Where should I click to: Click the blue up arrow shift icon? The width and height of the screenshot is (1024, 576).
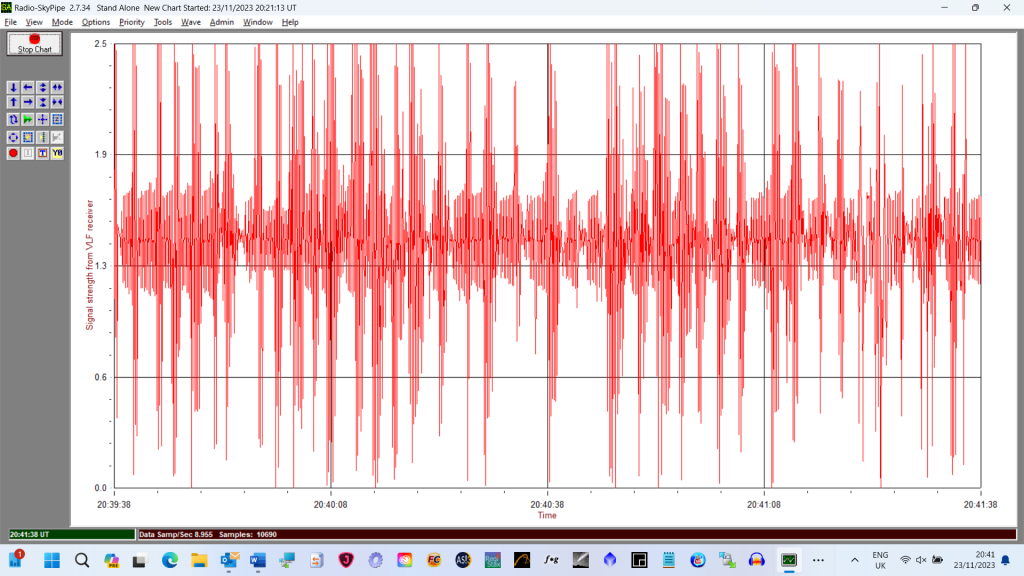click(13, 102)
